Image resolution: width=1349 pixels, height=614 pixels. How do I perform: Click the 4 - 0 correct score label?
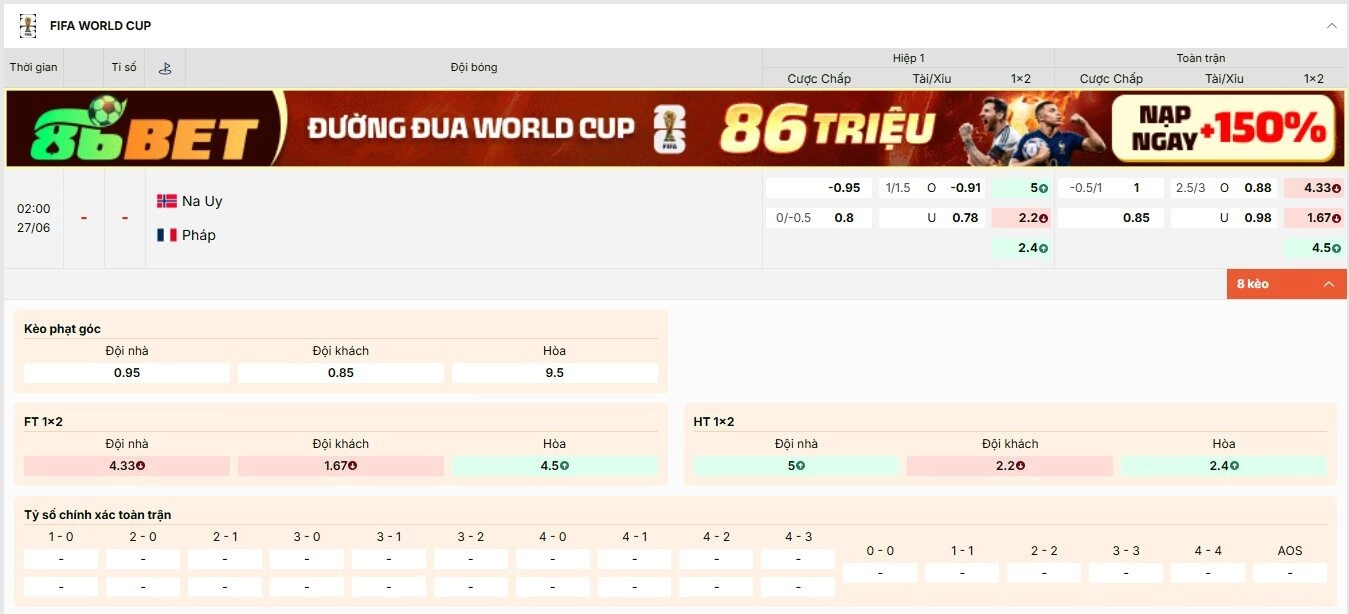pos(552,537)
